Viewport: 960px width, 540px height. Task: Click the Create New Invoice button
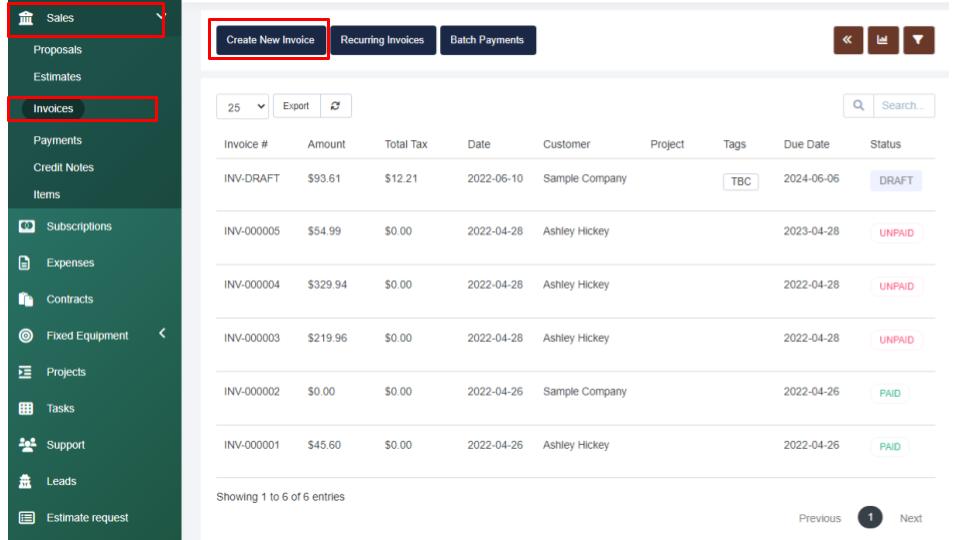click(x=270, y=40)
